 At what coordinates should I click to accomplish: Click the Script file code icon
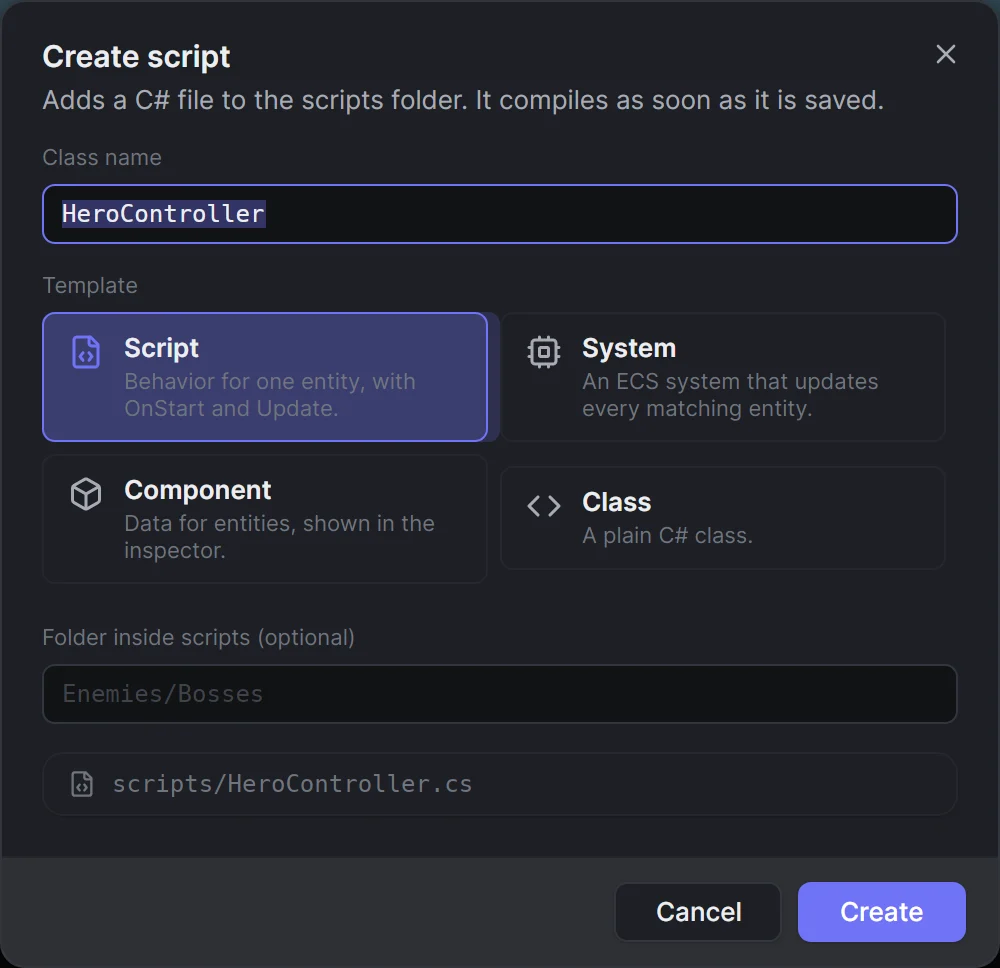tap(86, 352)
